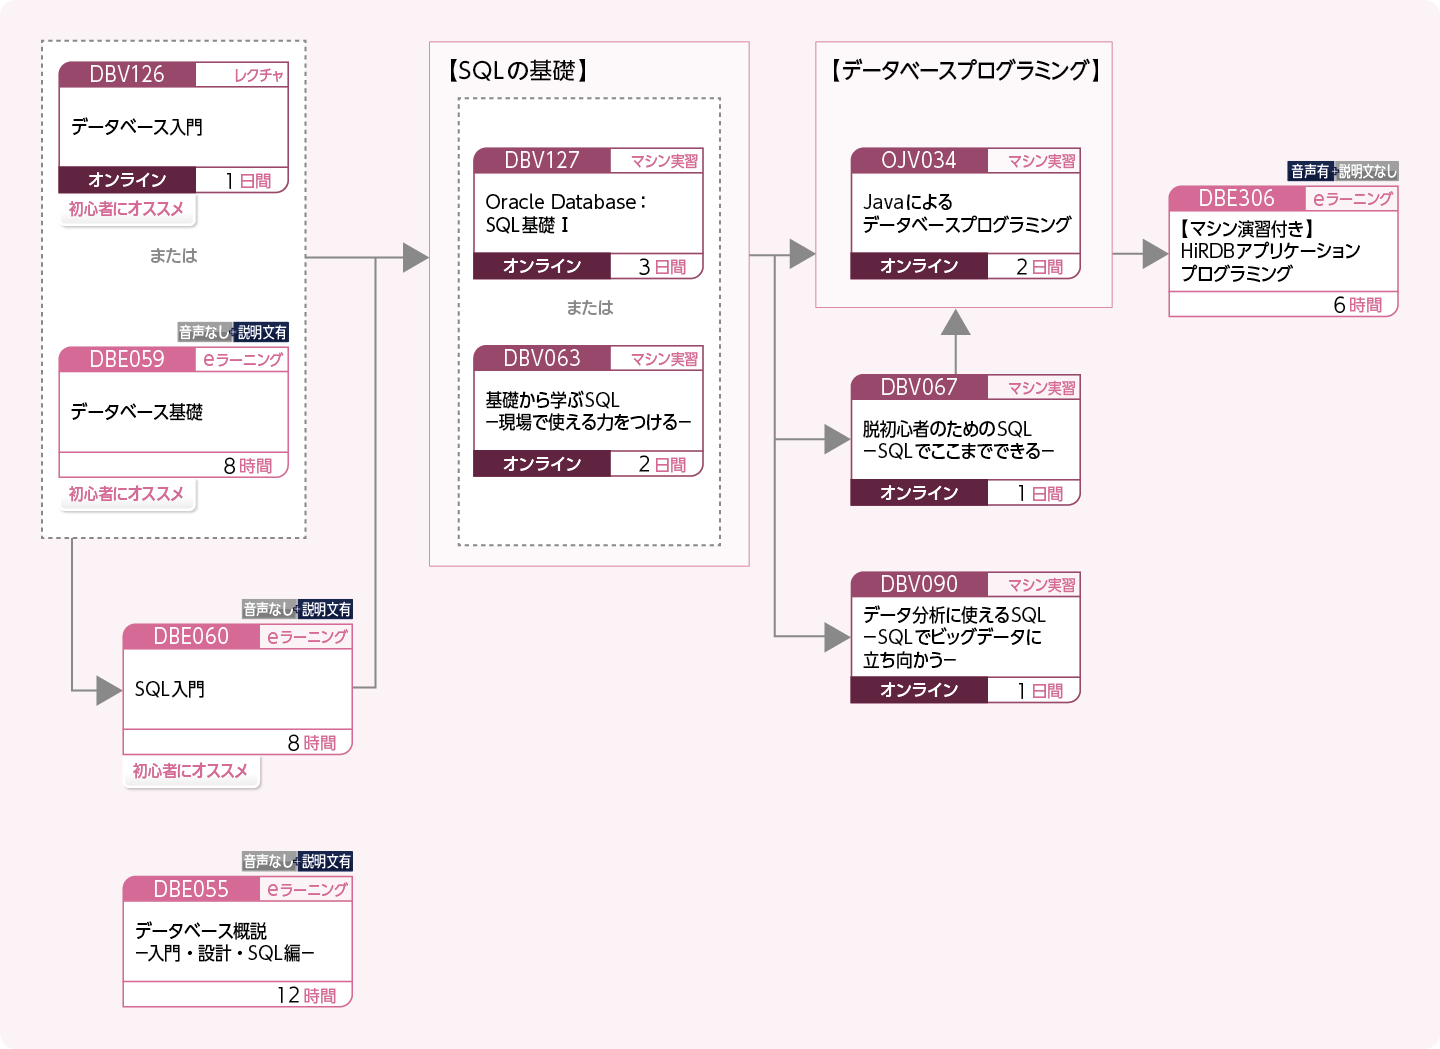This screenshot has height=1049, width=1440.
Task: Click the マシン実習 tag on DBV063
Action: click(x=664, y=359)
